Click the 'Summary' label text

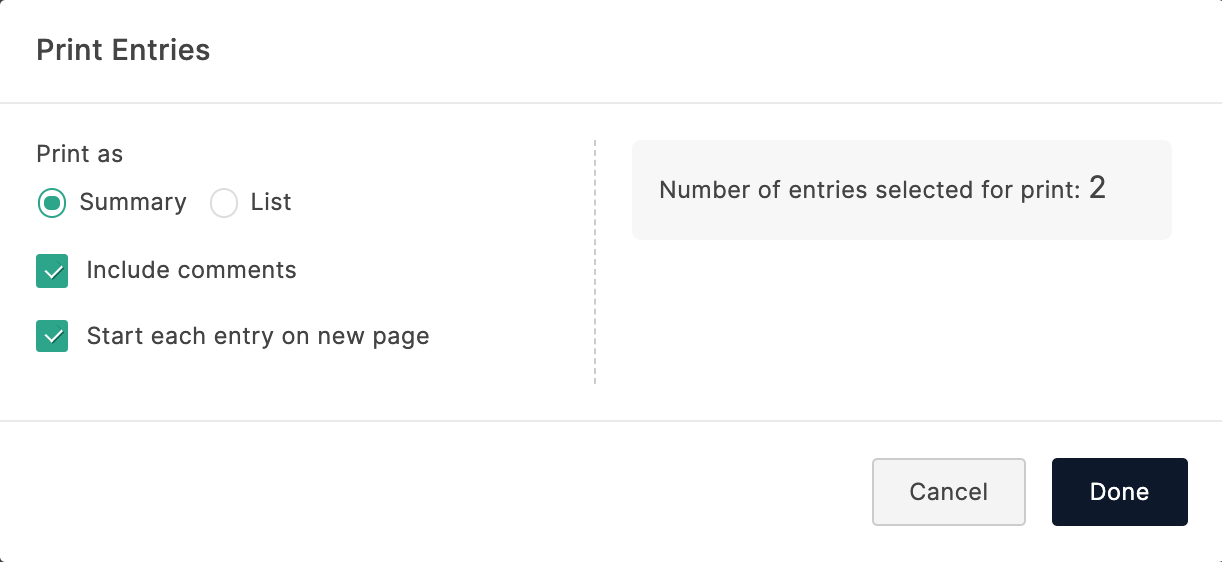point(133,202)
